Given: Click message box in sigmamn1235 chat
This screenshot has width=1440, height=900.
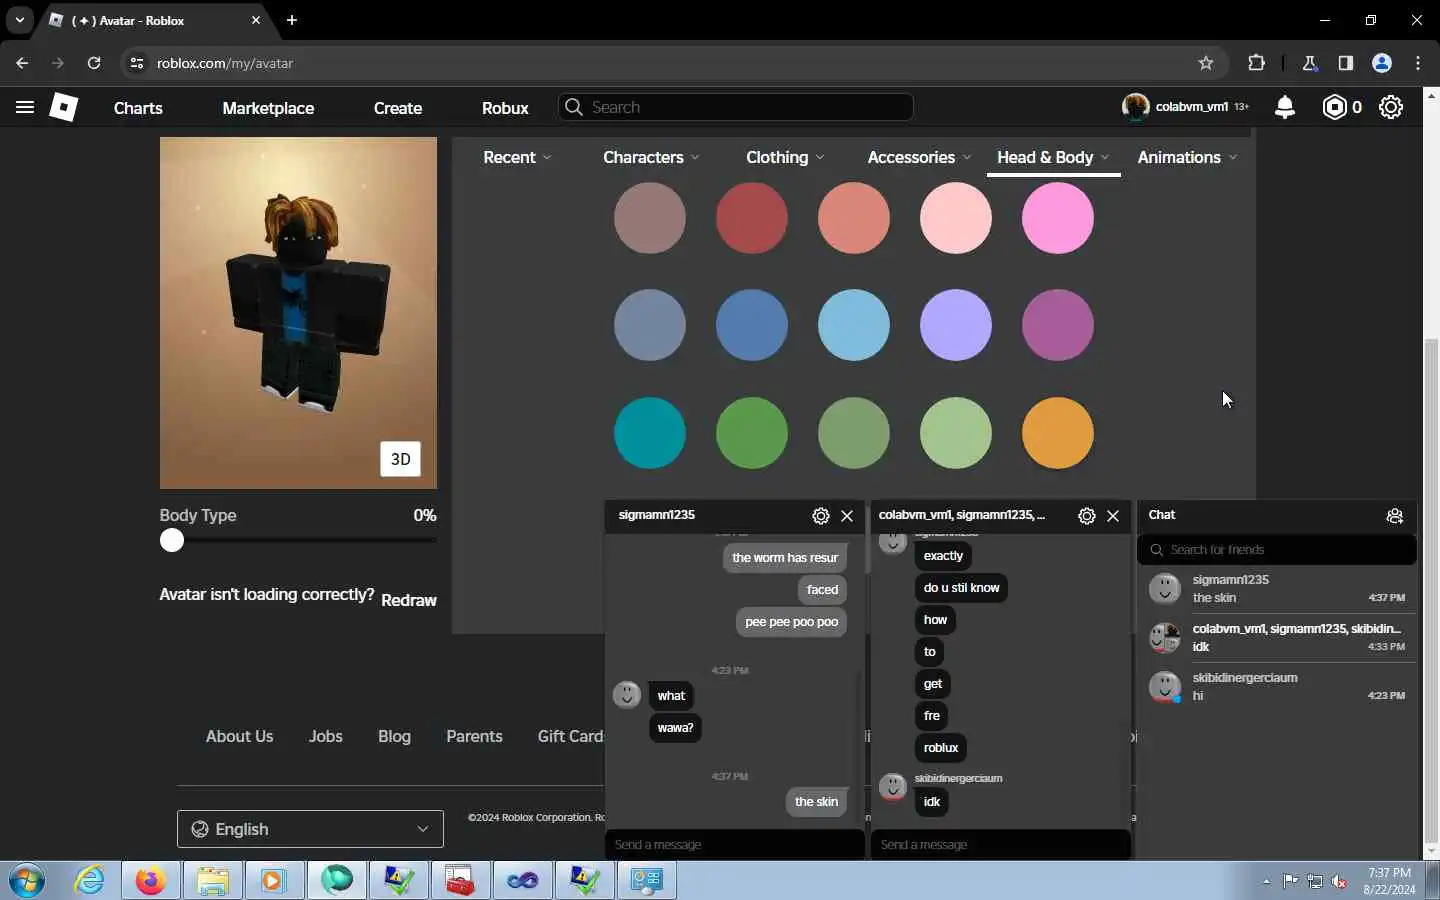Looking at the screenshot, I should click(735, 845).
